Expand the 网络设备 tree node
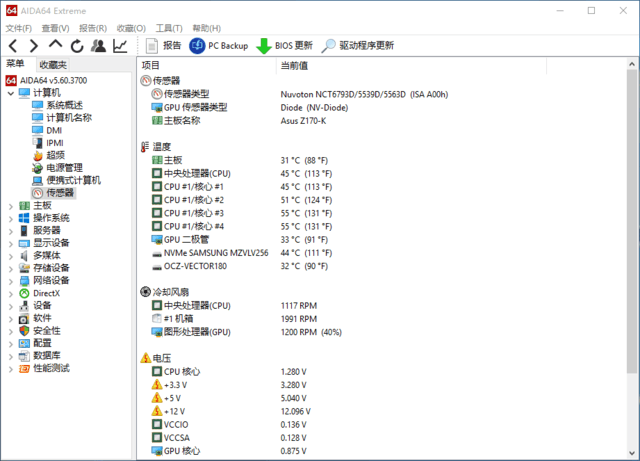 (x=11, y=282)
